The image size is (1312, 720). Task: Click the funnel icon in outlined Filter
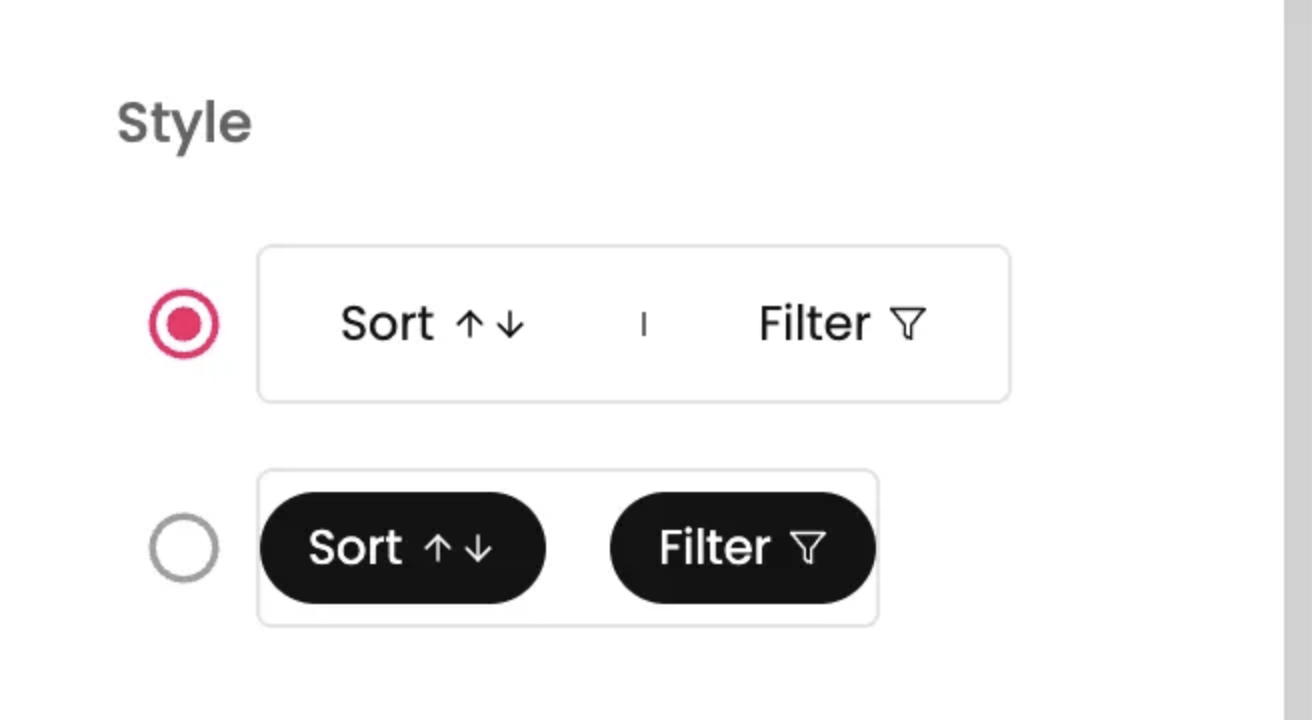[908, 324]
